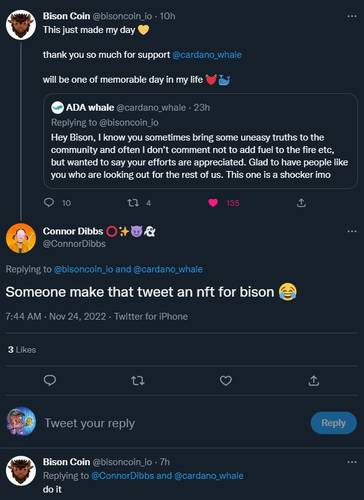The height and width of the screenshot is (500, 364).
Task: Open more options for Connor Dibbs' tweet
Action: 352,231
